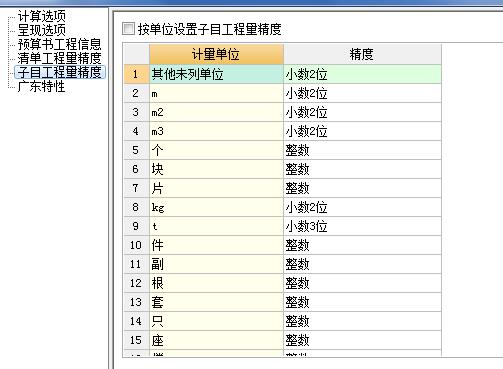The image size is (503, 369).
Task: Click precision cell for 其他未列单位
Action: coord(362,74)
